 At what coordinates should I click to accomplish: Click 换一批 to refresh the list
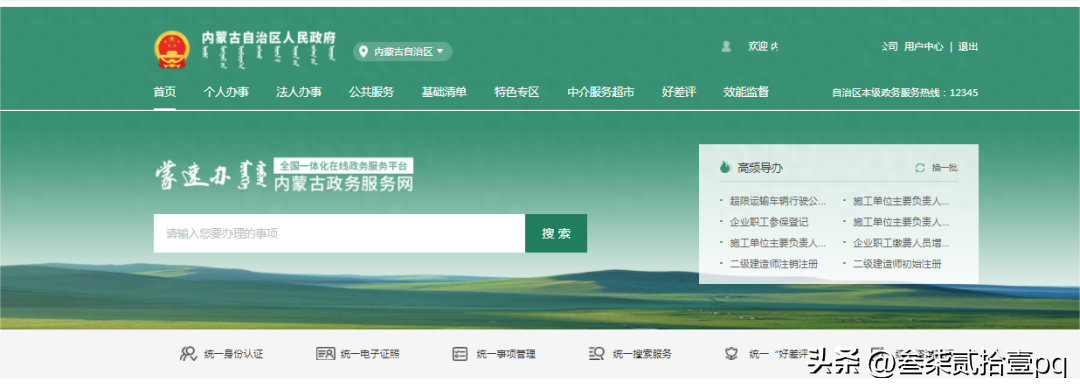[x=944, y=167]
